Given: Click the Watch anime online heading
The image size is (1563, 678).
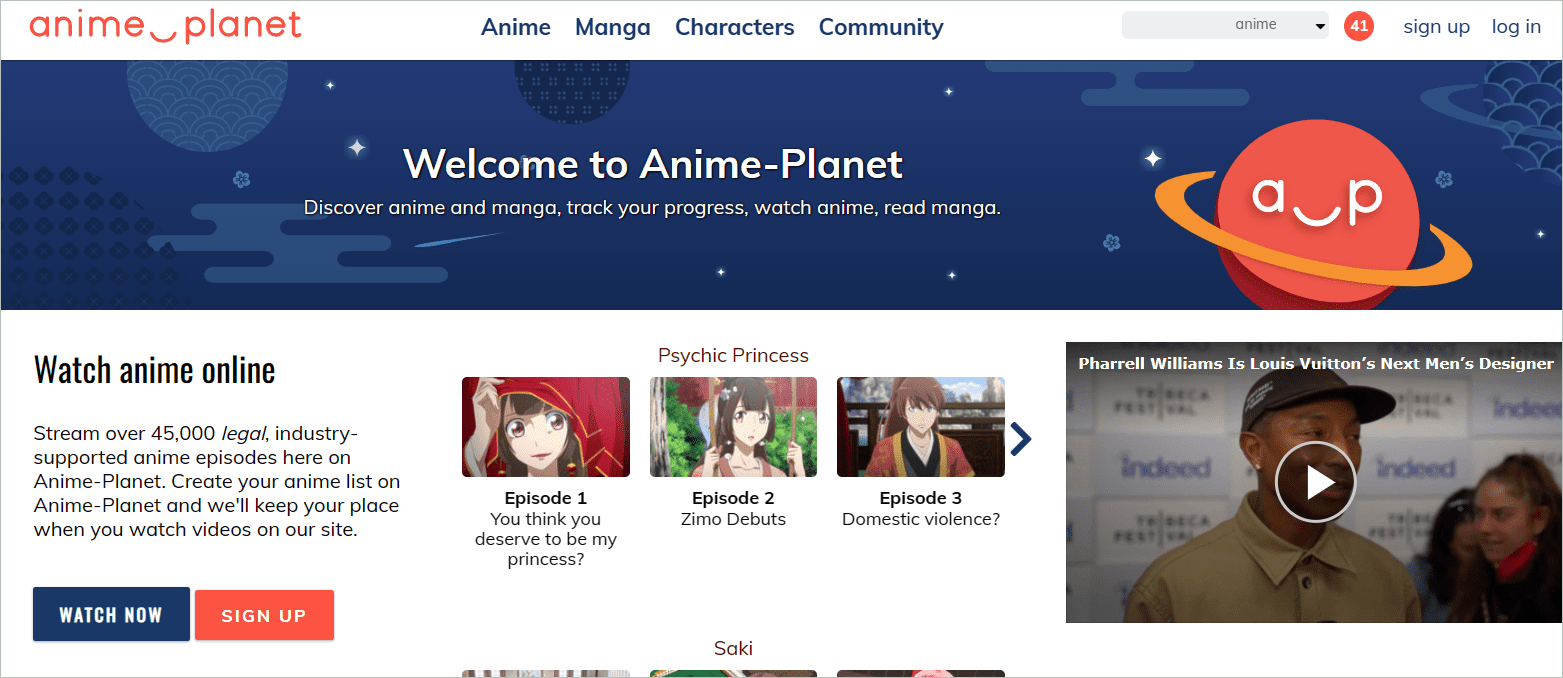Looking at the screenshot, I should [x=155, y=370].
